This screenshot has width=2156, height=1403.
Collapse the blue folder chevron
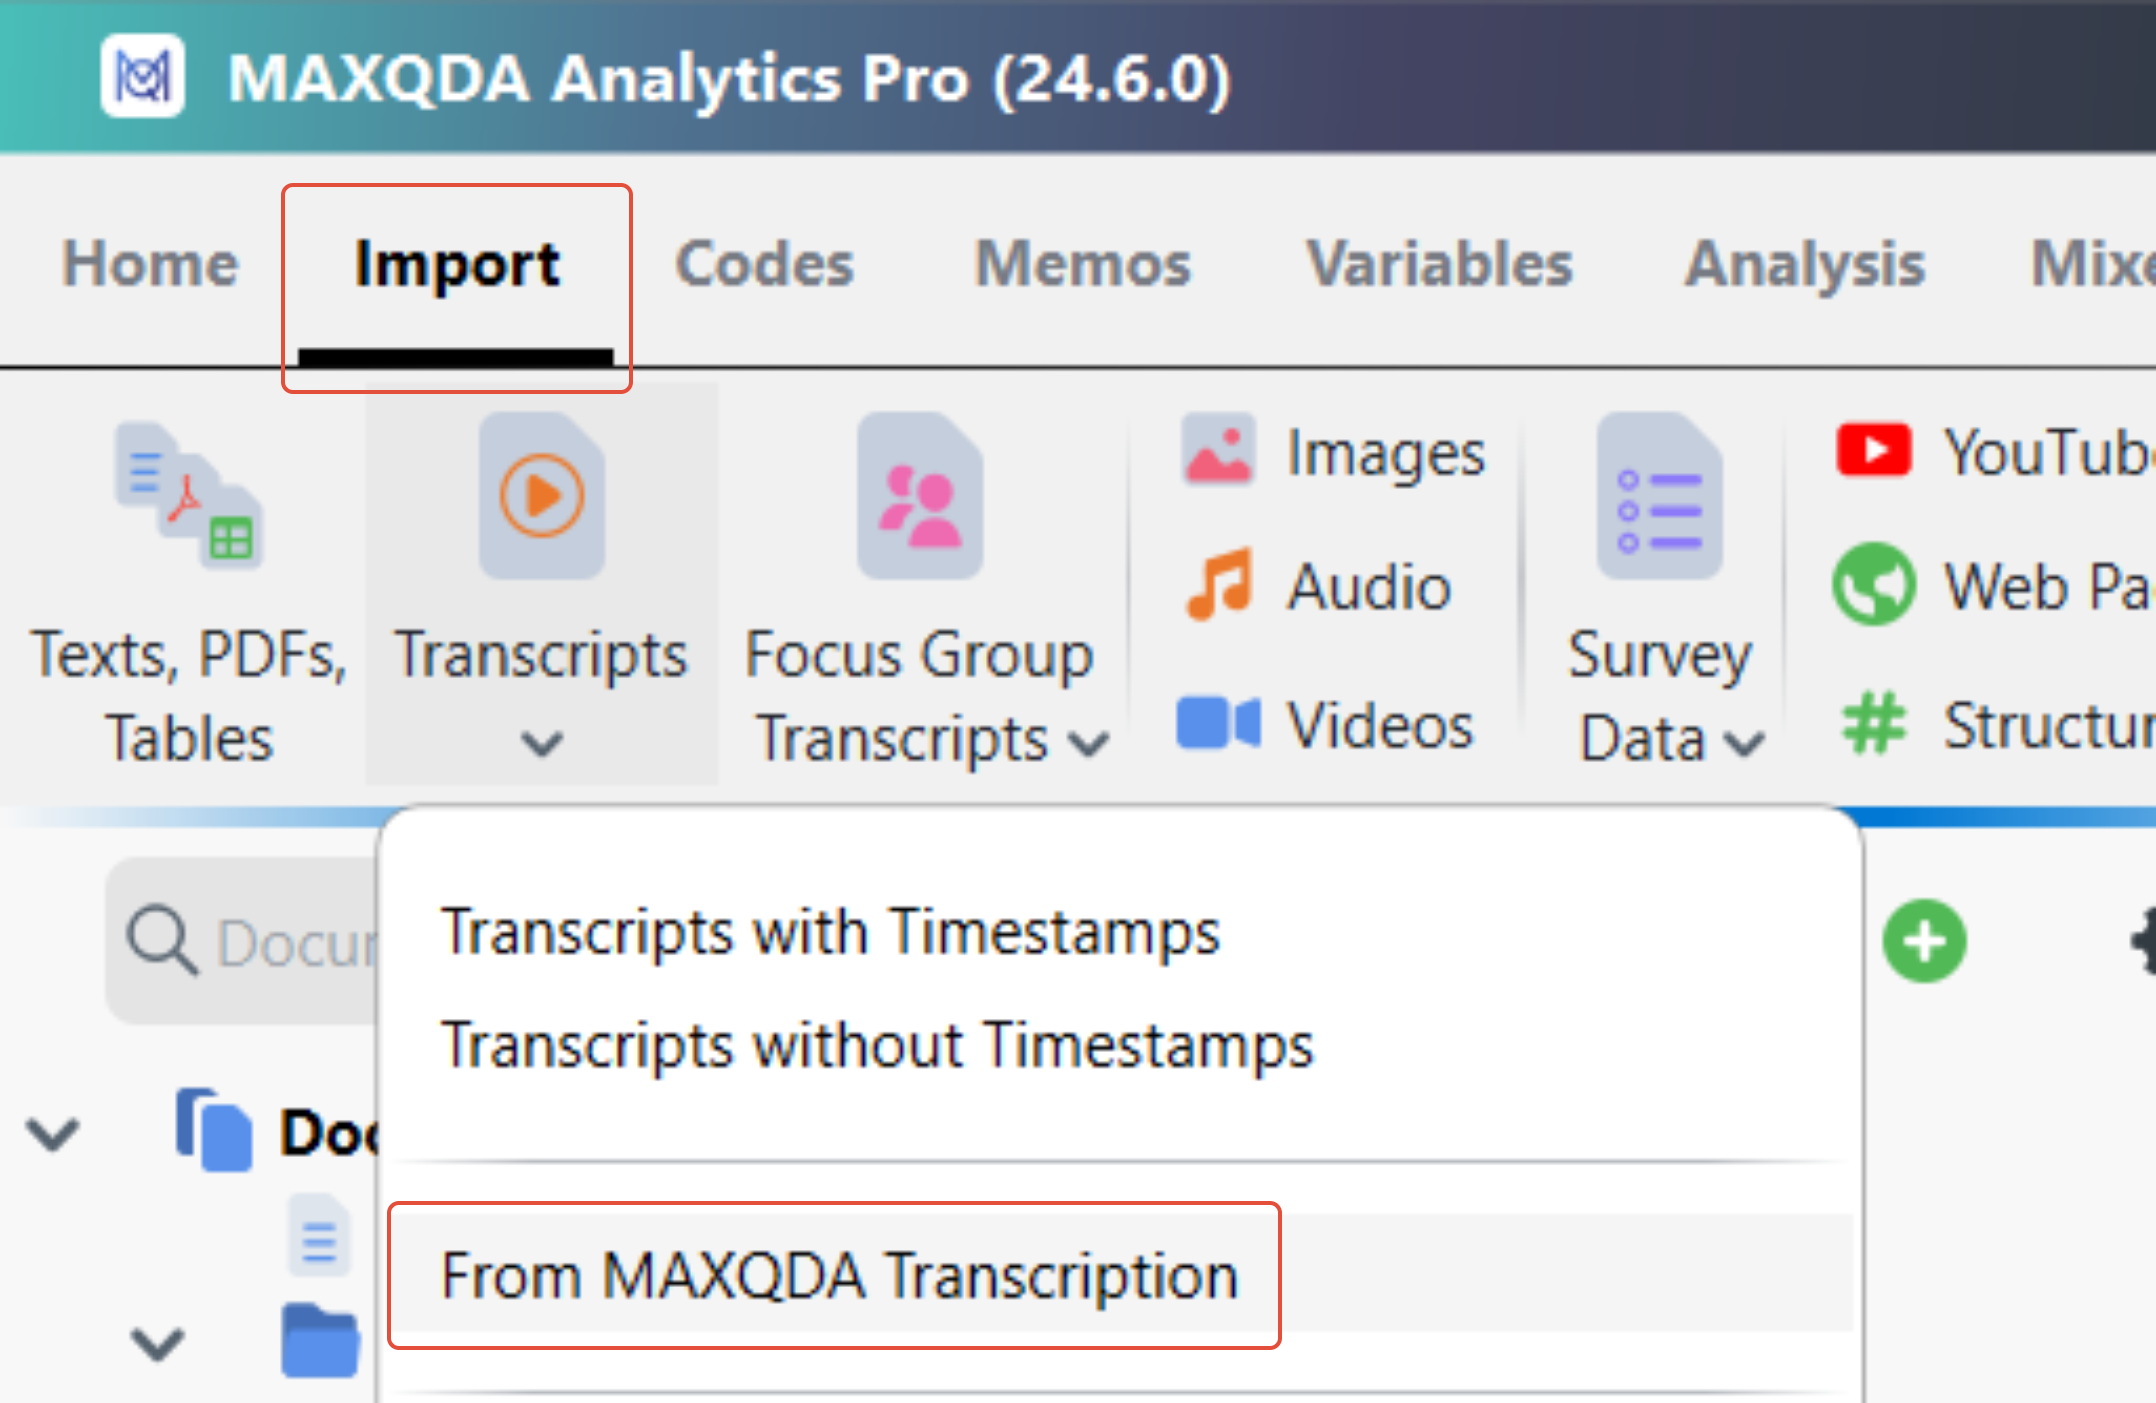point(158,1344)
